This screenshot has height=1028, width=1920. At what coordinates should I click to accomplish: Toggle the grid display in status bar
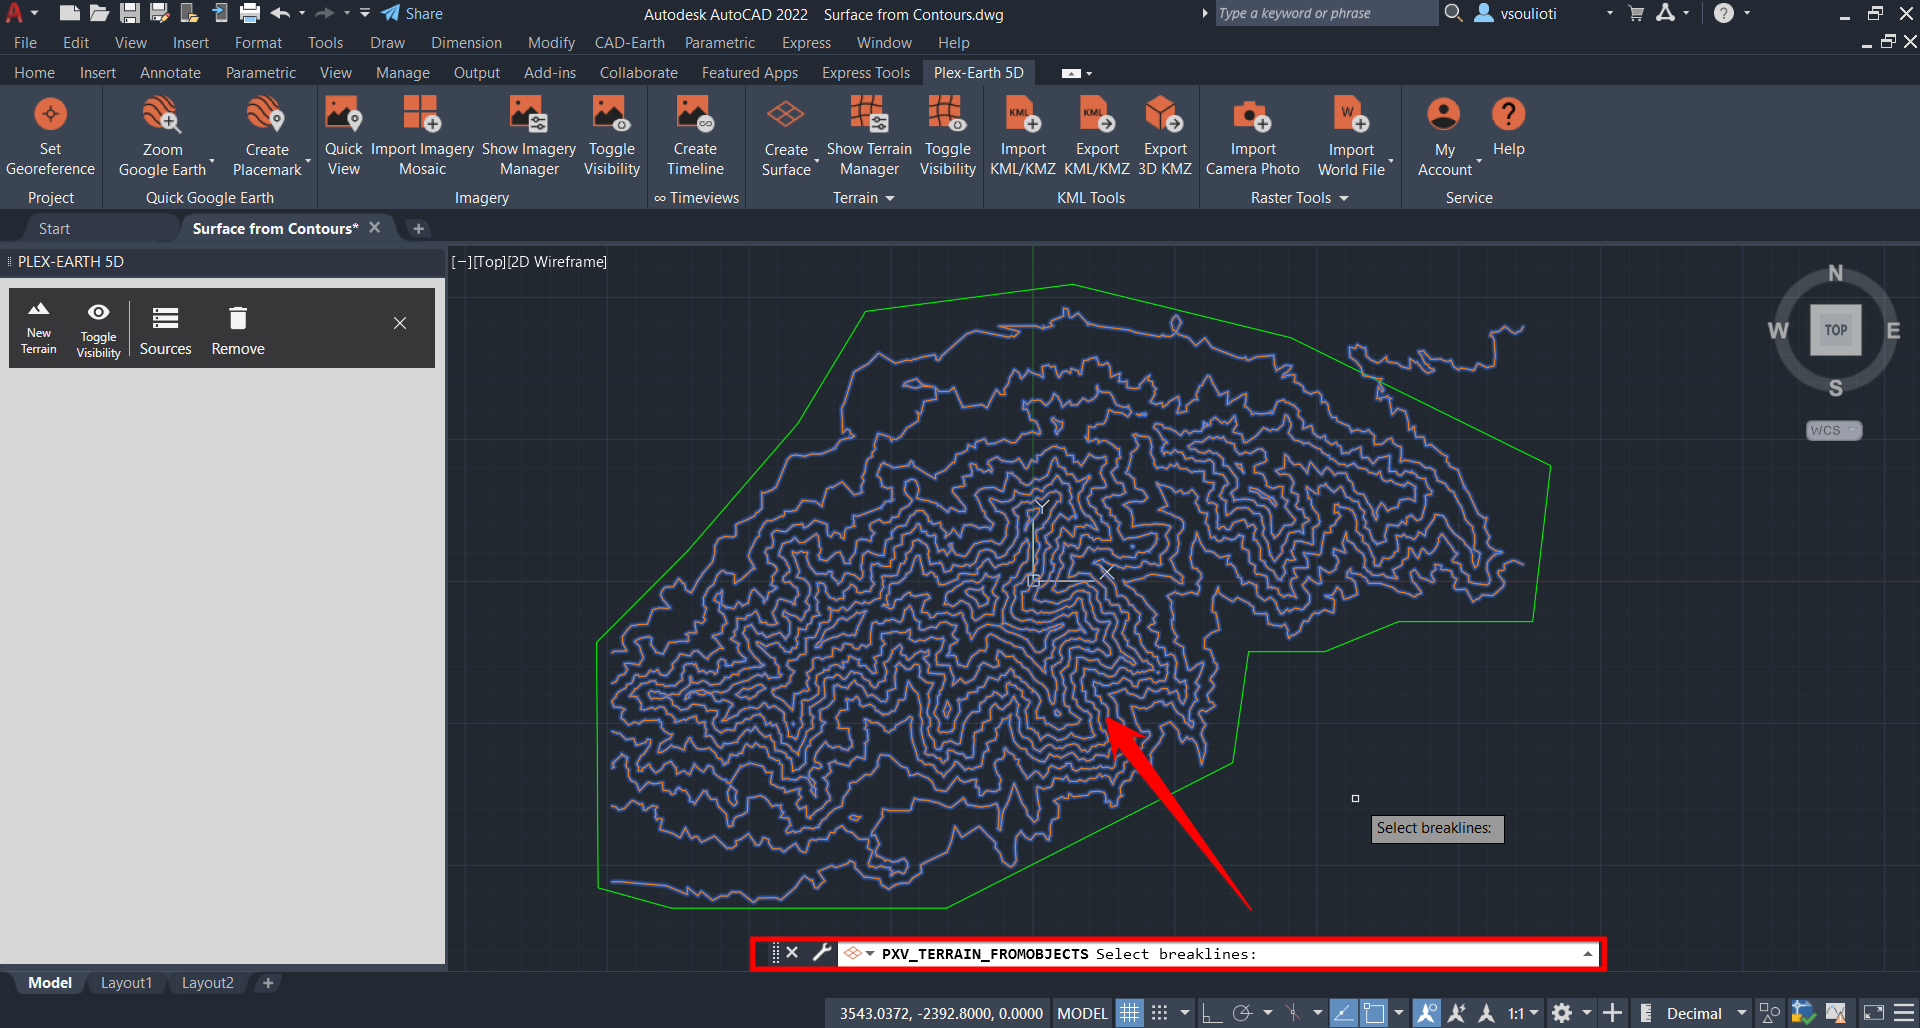pyautogui.click(x=1129, y=1013)
